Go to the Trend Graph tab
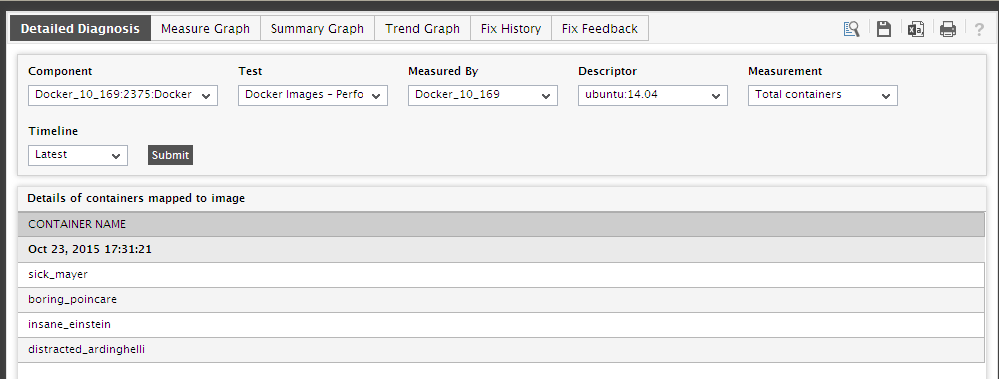The width and height of the screenshot is (999, 379). point(422,29)
